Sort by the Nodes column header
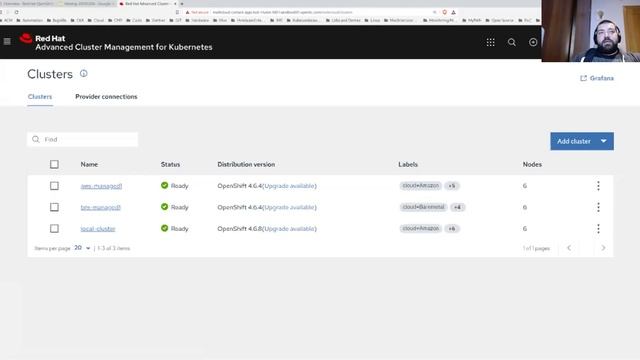Viewport: 640px width, 360px height. click(x=532, y=164)
